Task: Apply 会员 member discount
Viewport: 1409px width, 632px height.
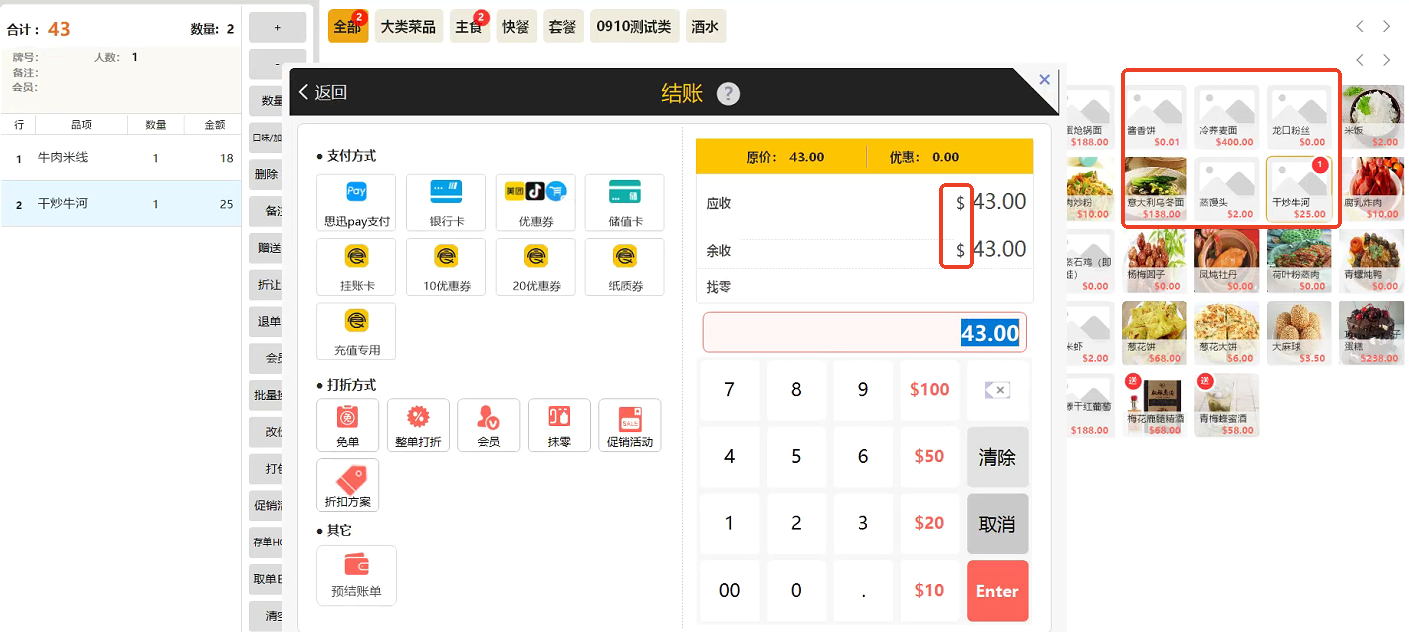Action: click(x=488, y=425)
